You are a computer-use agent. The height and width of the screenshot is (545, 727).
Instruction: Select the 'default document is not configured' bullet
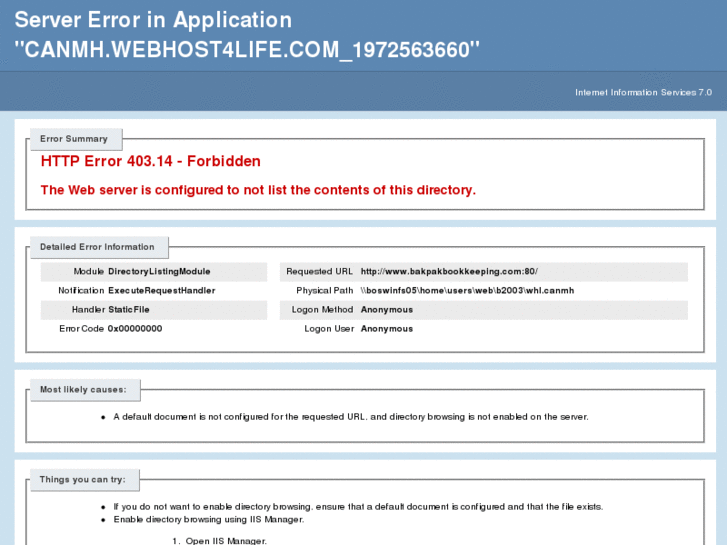pos(351,417)
